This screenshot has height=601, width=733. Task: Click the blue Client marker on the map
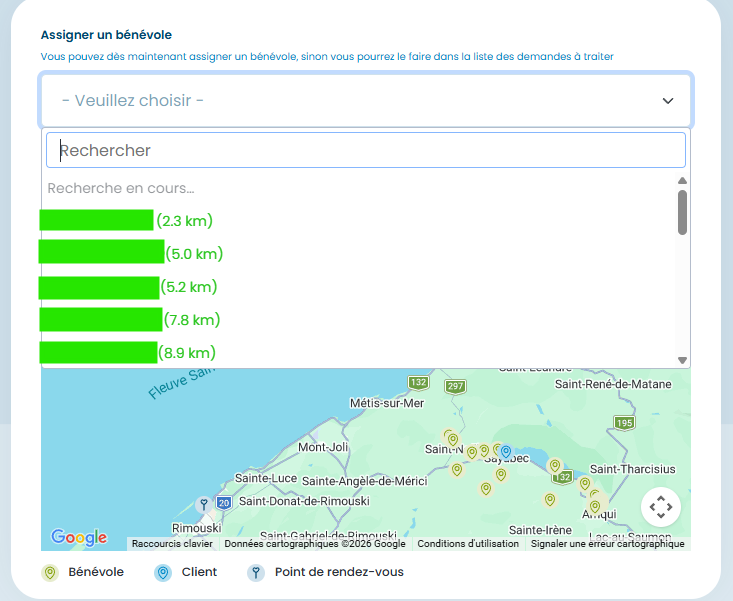(x=506, y=452)
